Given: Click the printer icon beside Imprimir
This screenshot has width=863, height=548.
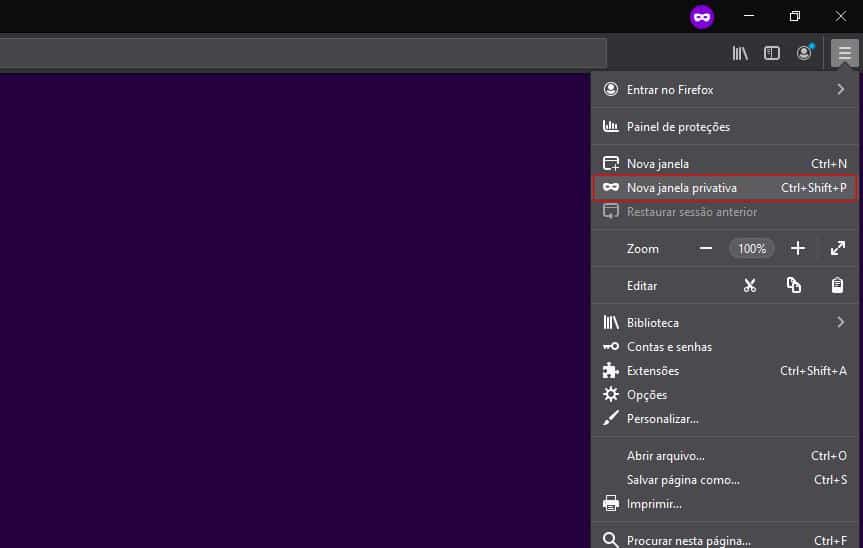Looking at the screenshot, I should (x=610, y=503).
